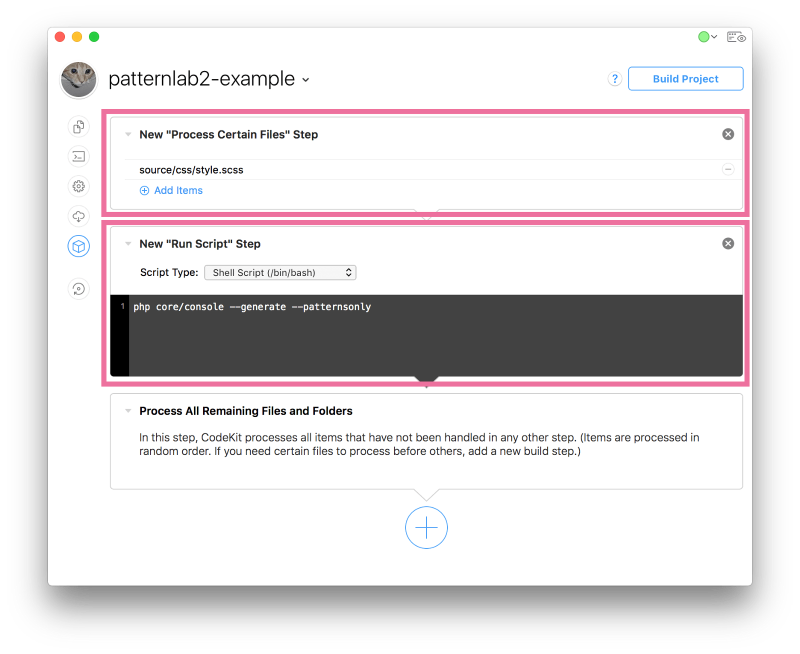Open the browser preview eye icon
This screenshot has height=654, width=800.
coord(736,37)
